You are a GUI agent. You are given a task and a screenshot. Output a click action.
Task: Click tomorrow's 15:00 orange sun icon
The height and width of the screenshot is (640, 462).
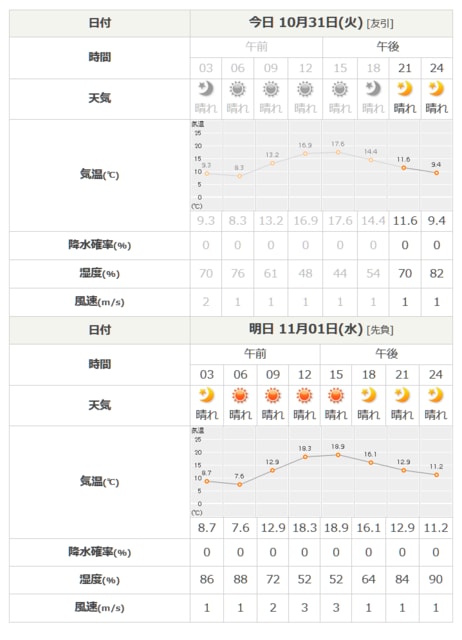pyautogui.click(x=336, y=395)
